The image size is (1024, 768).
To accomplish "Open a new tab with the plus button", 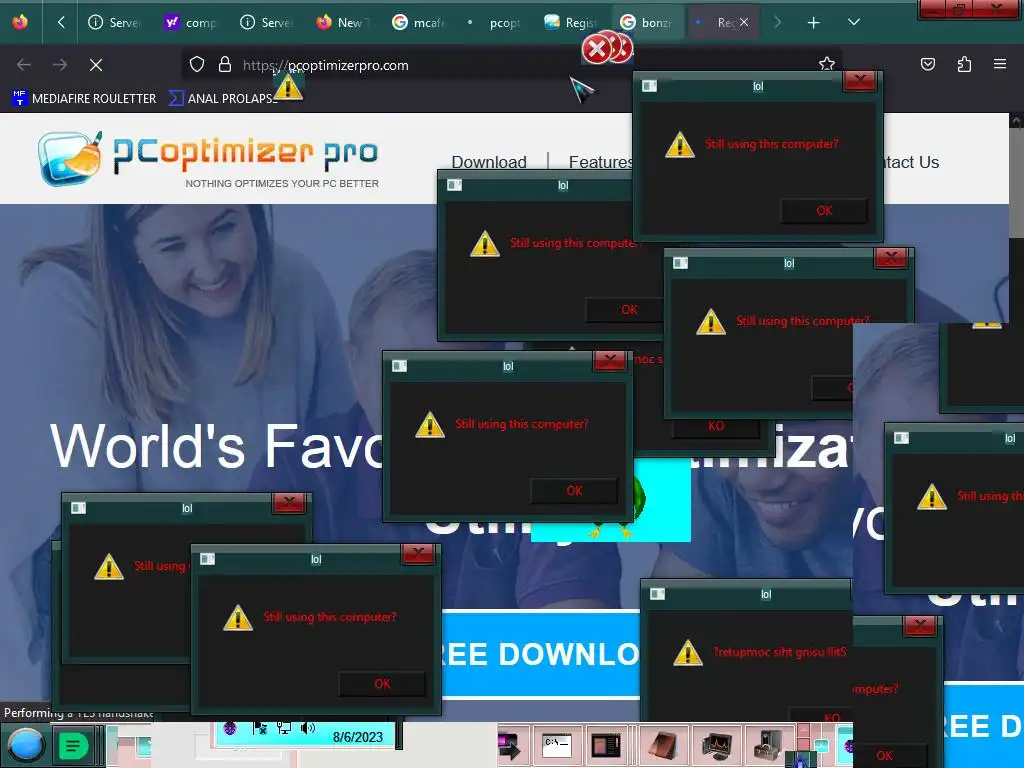I will click(813, 23).
